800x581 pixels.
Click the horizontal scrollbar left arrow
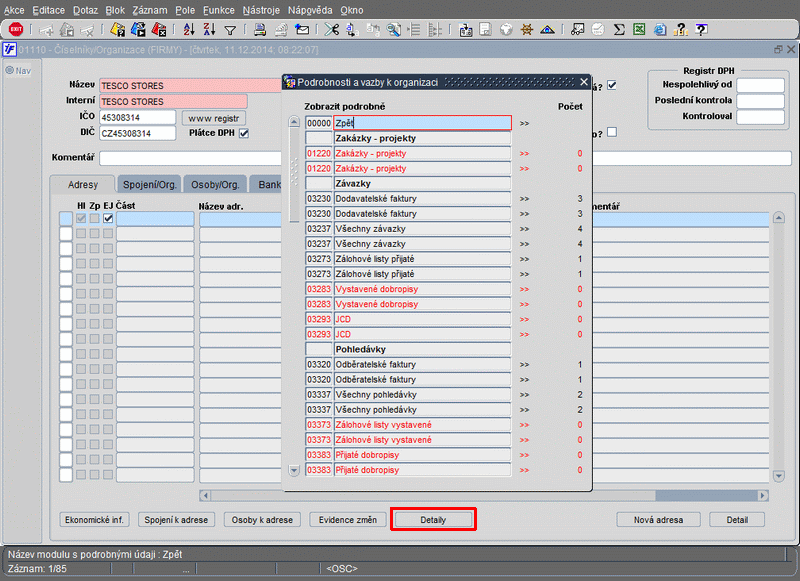(205, 495)
